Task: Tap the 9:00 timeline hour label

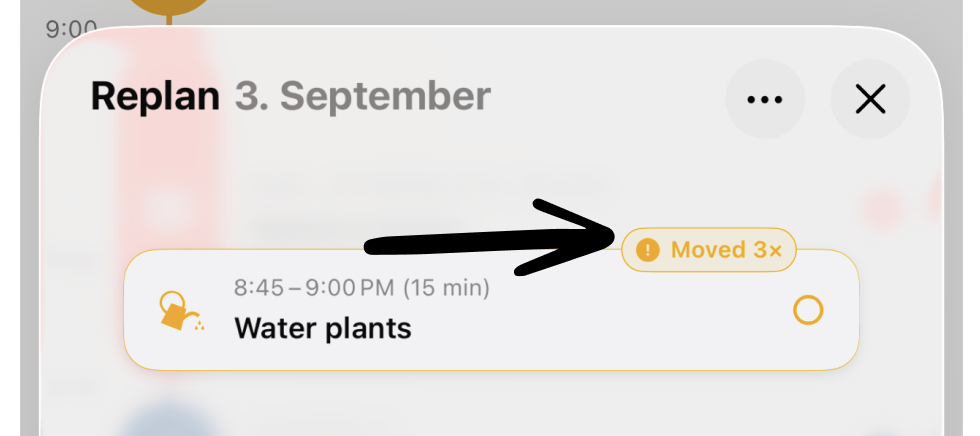Action: point(71,29)
